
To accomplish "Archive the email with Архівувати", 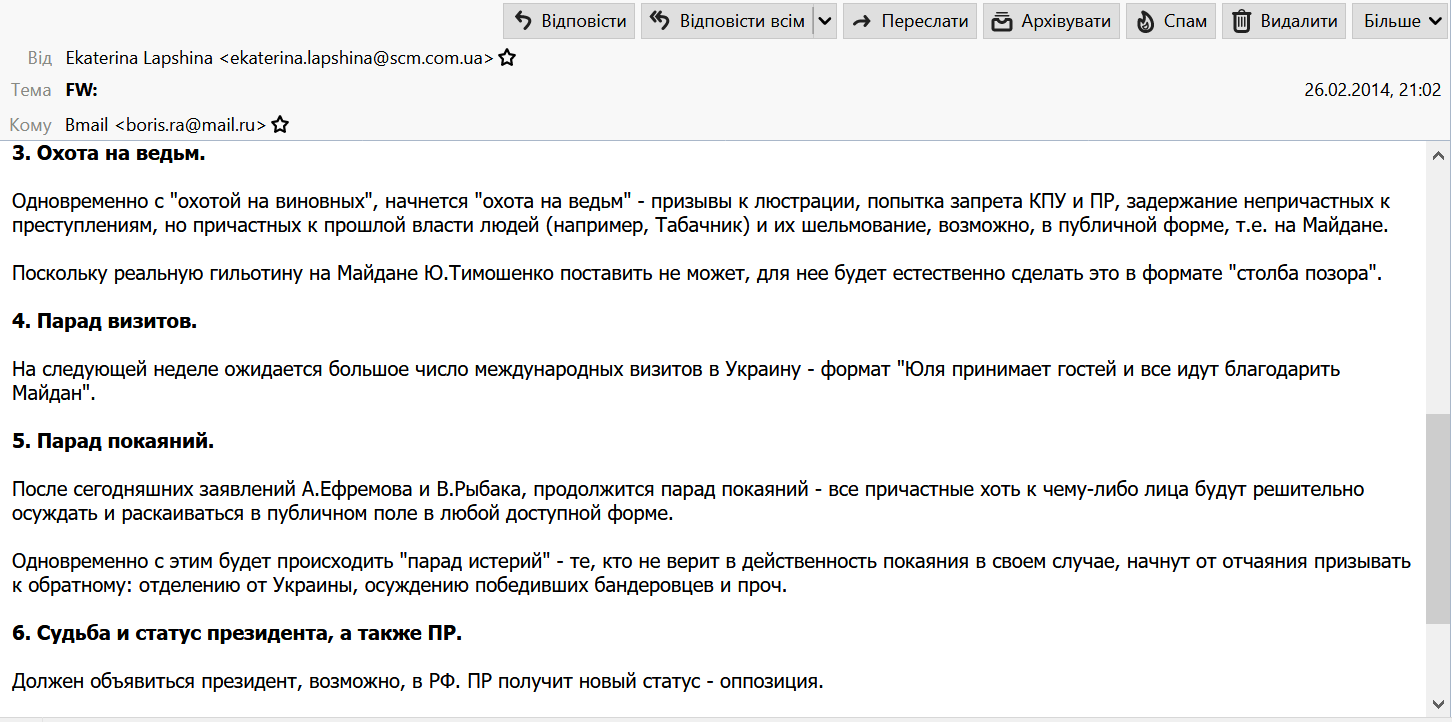I will click(1051, 21).
